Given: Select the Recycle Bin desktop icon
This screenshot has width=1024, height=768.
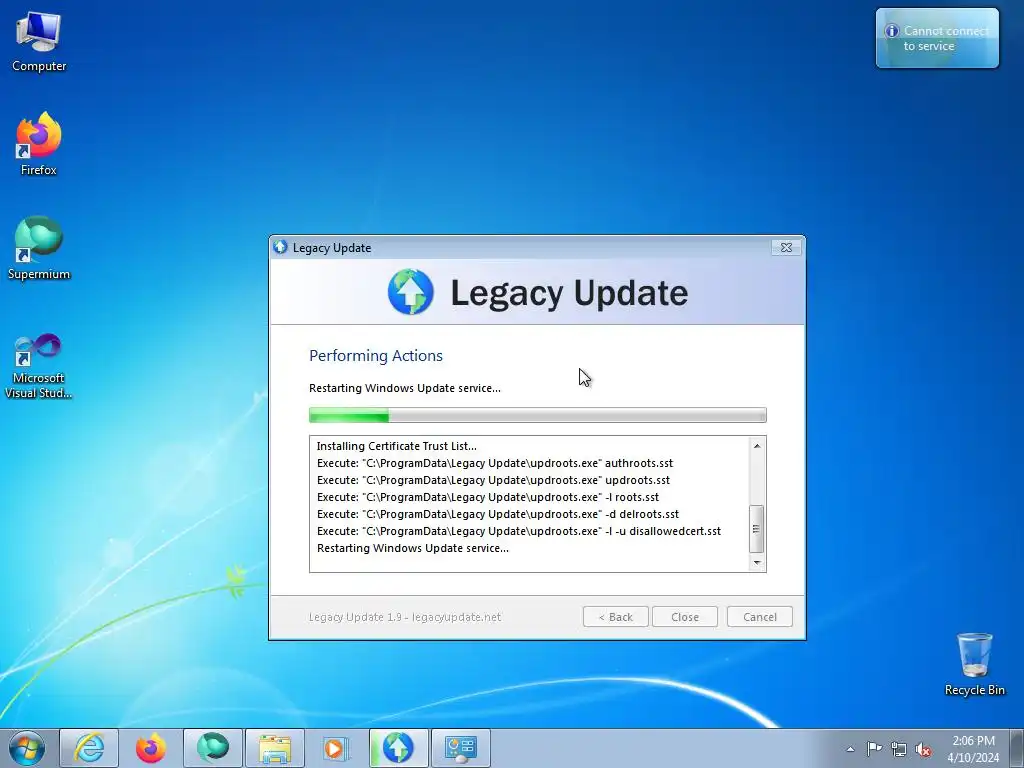Looking at the screenshot, I should point(974,664).
